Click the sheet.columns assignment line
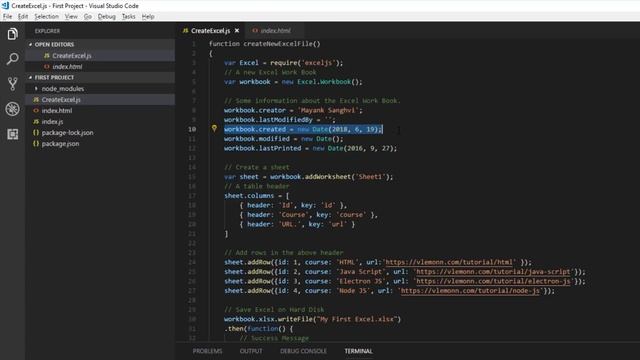This screenshot has height=360, width=640. coord(257,196)
